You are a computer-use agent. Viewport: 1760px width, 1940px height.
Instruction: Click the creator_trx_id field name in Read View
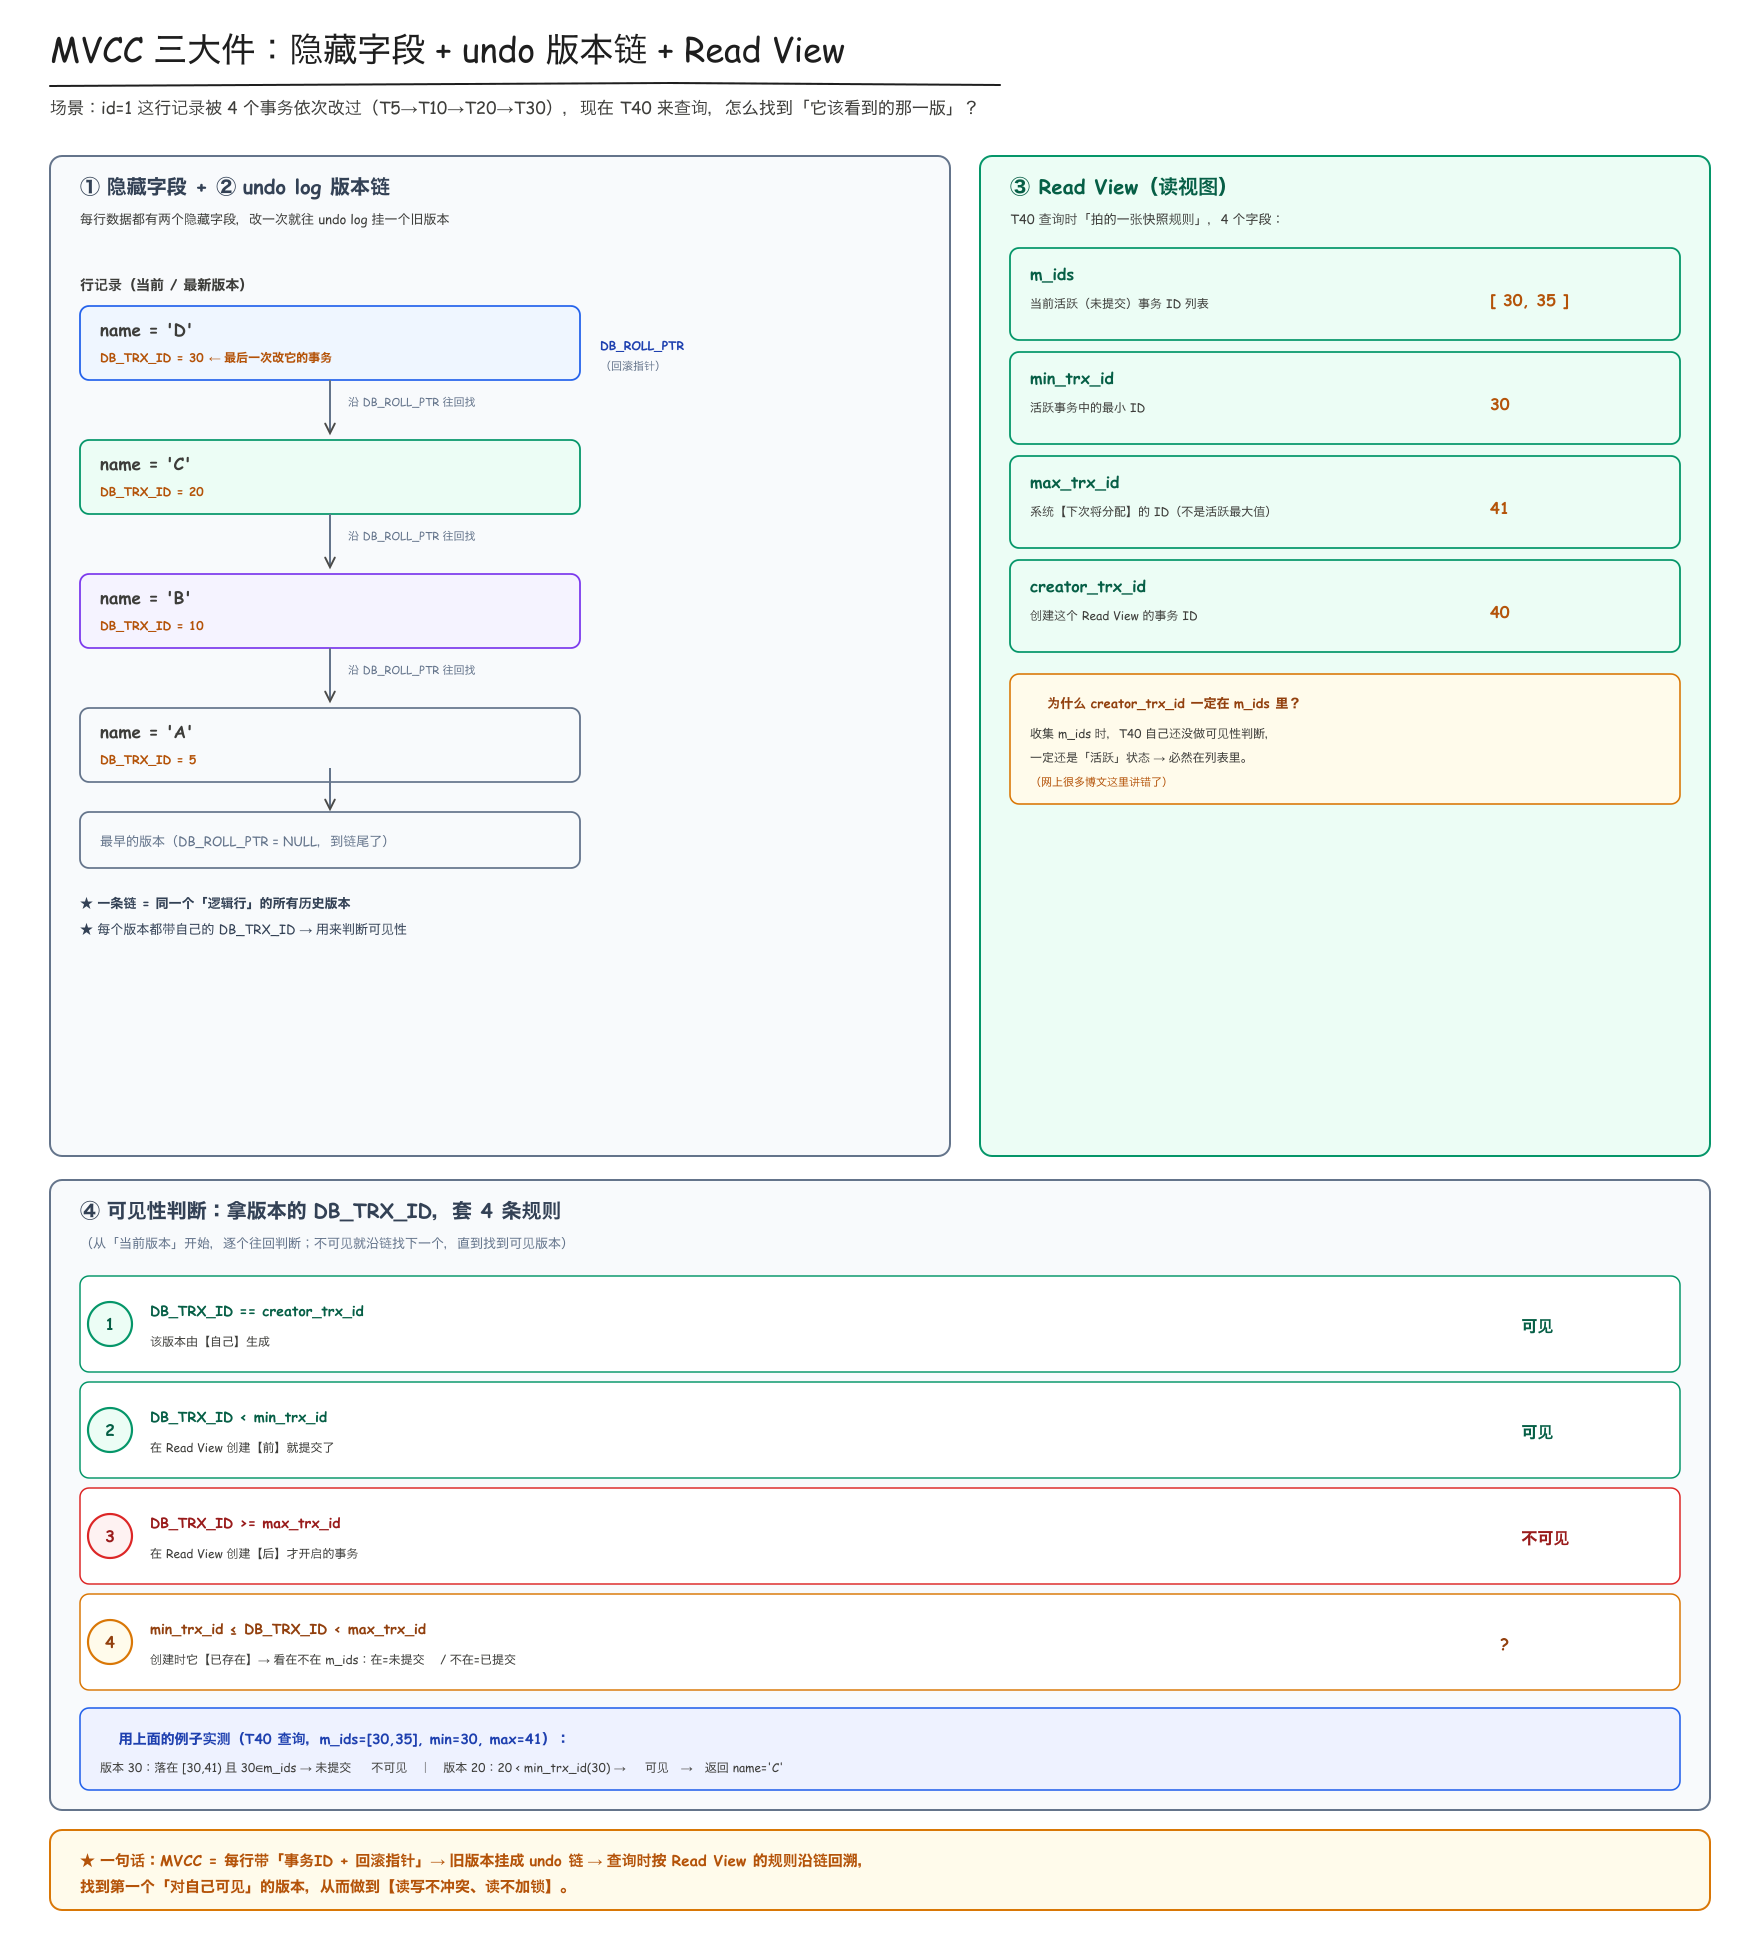click(1088, 587)
